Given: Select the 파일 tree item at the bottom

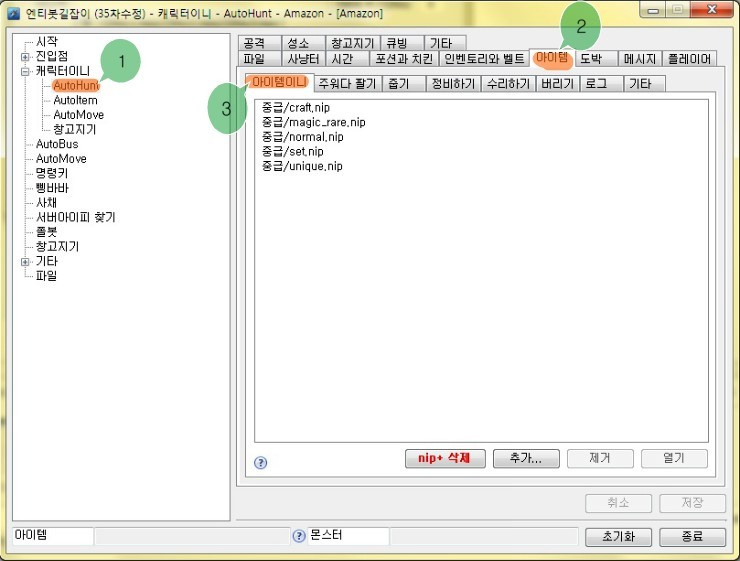Looking at the screenshot, I should pos(46,276).
